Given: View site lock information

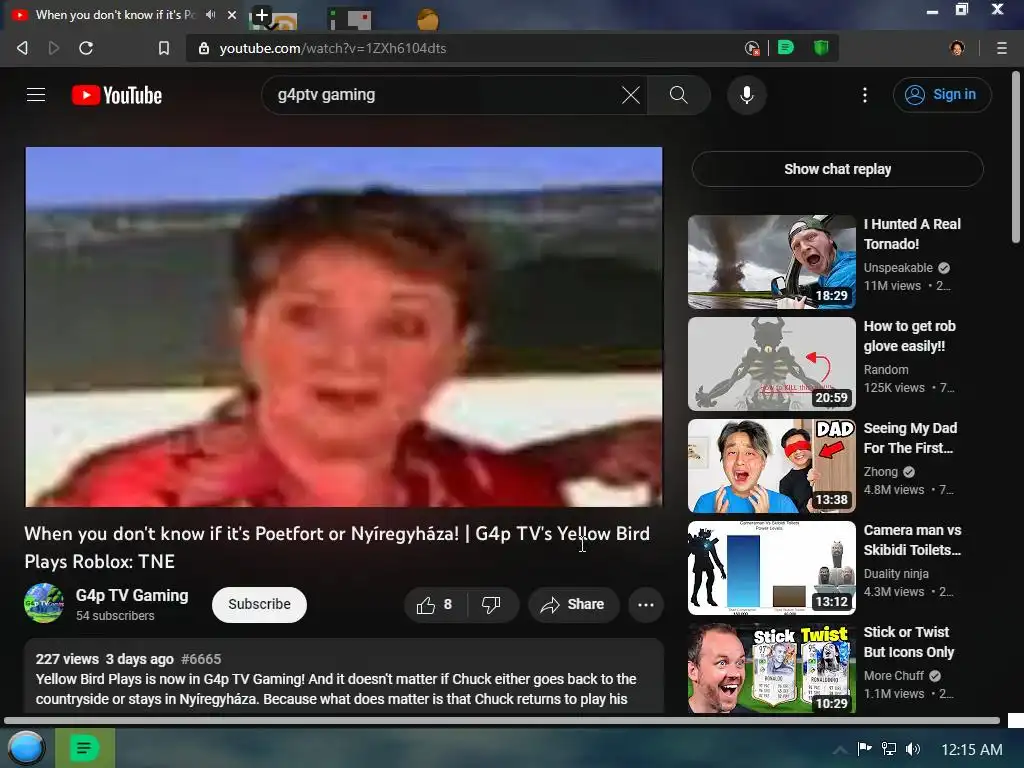Looking at the screenshot, I should click(204, 48).
